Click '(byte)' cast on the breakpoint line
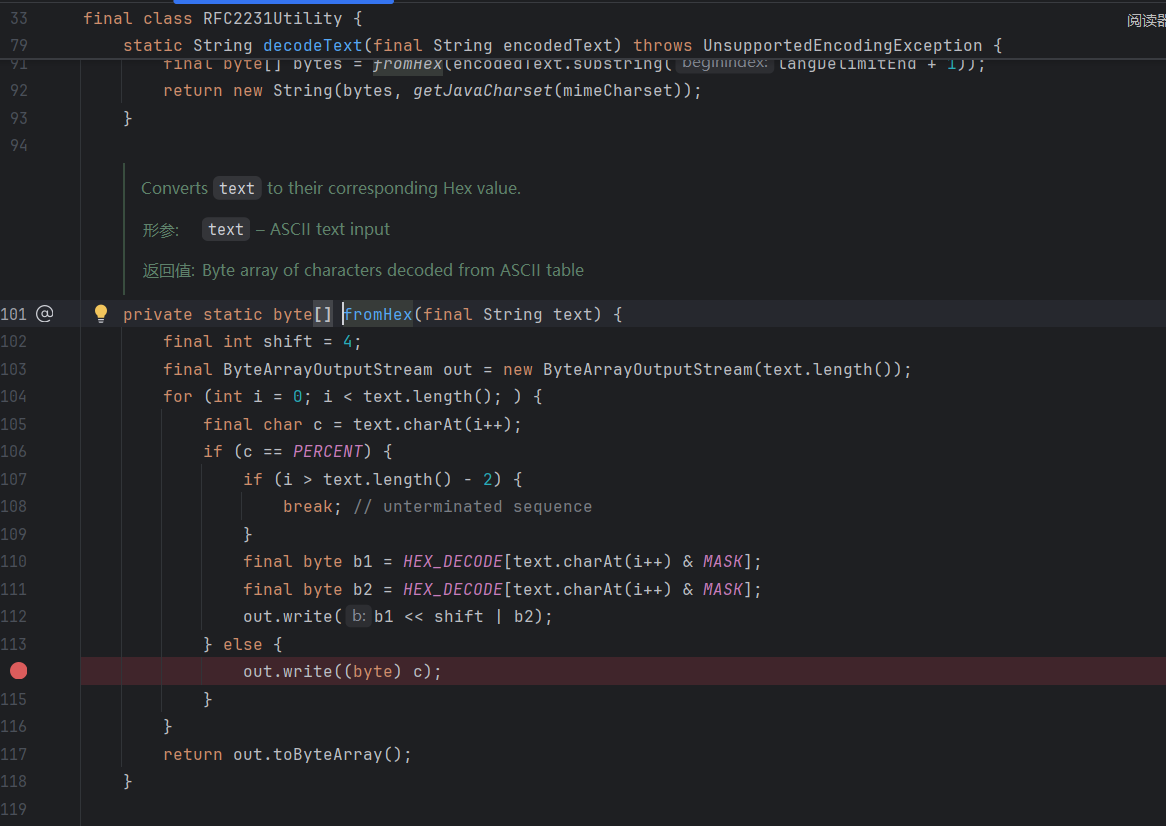Screen dimensions: 1166x826 click(x=373, y=672)
